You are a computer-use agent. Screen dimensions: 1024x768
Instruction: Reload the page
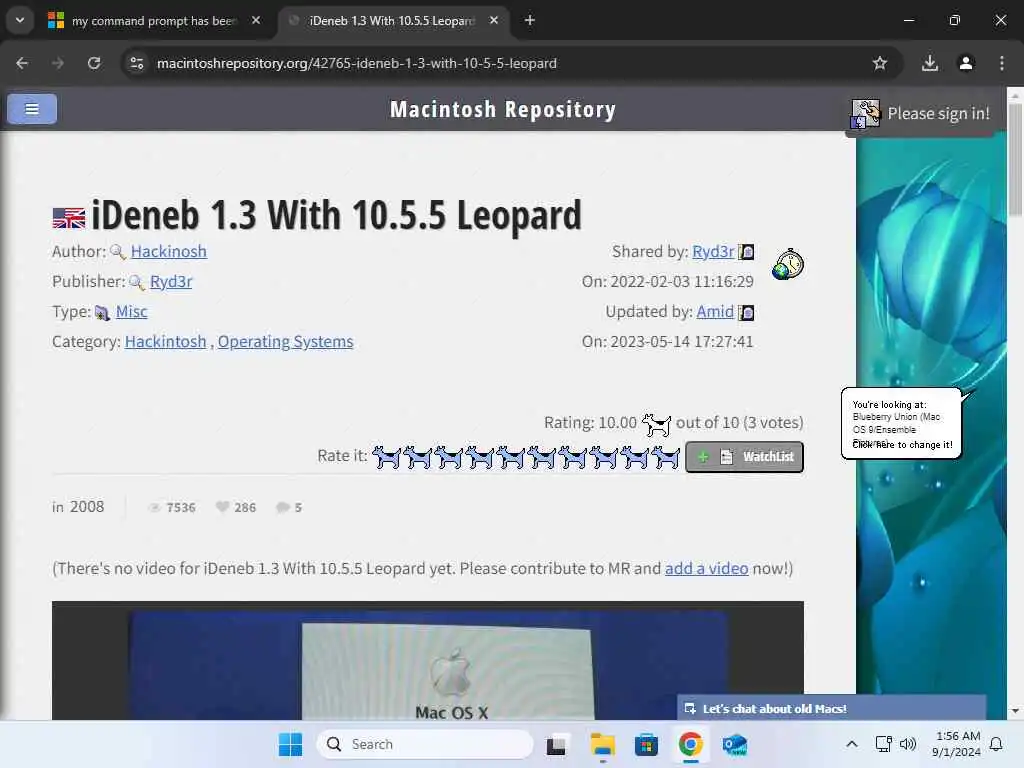pyautogui.click(x=94, y=63)
